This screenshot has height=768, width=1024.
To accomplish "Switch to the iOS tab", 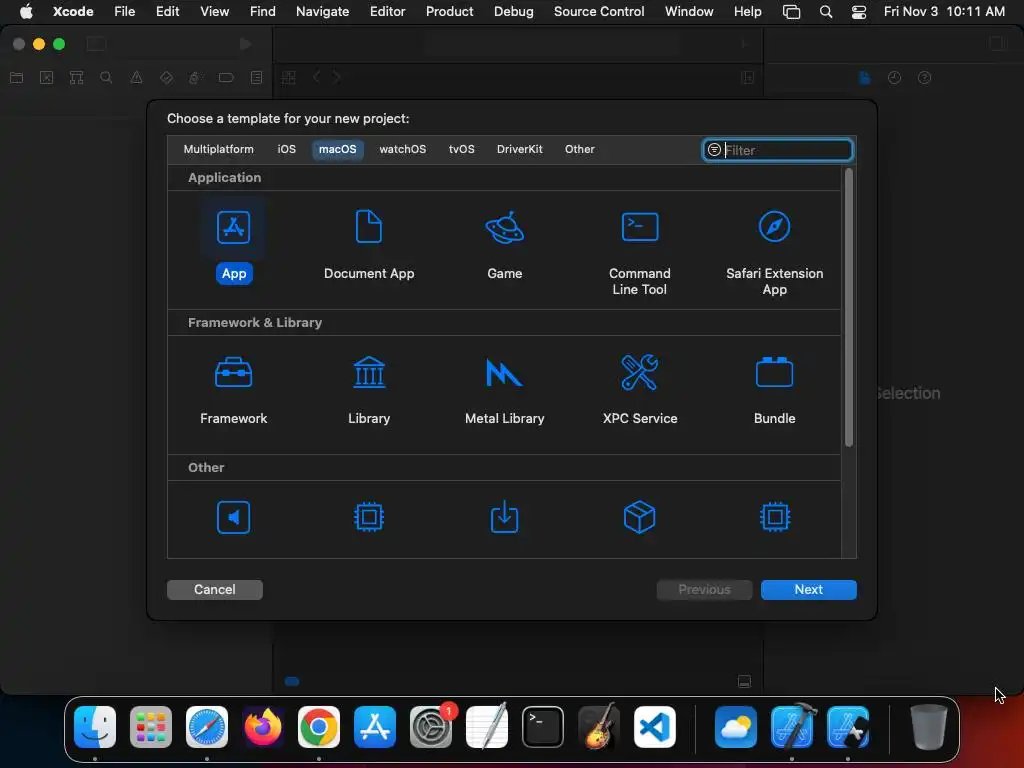I will [286, 149].
